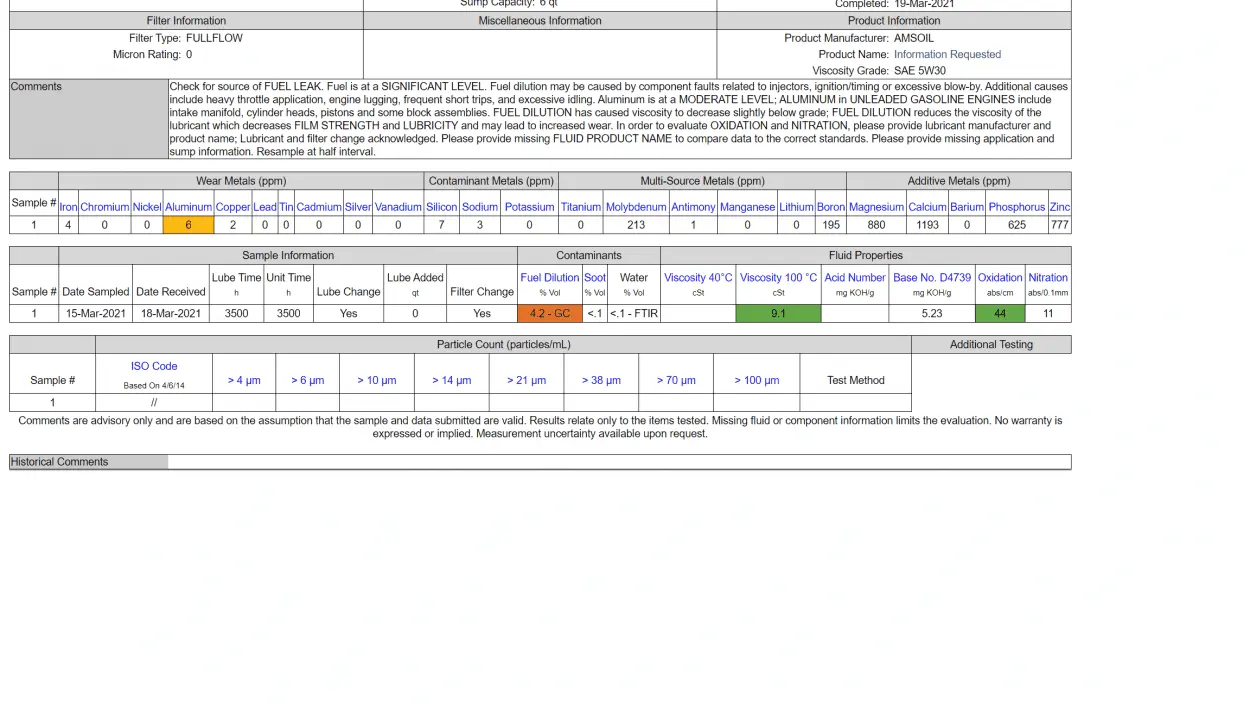
Task: Click the orange Aluminum value cell
Action: [x=188, y=225]
